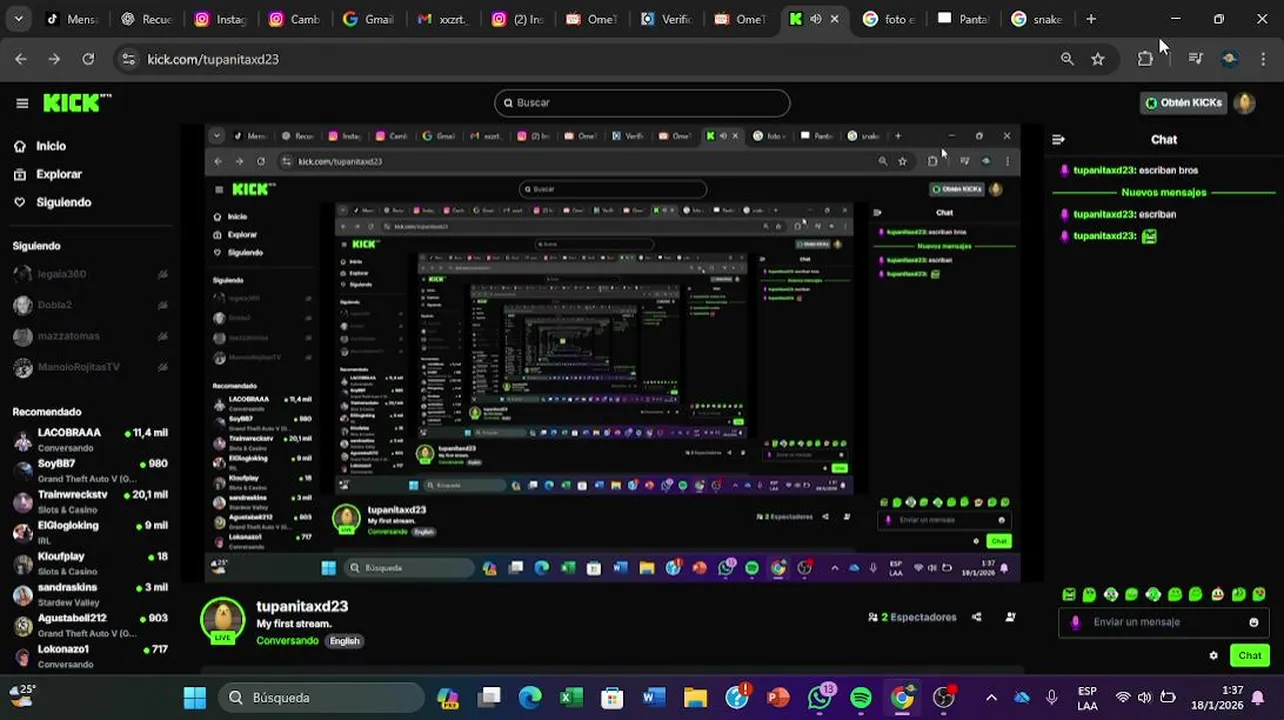Open Spotify from the taskbar
The width and height of the screenshot is (1284, 720).
pos(861,698)
